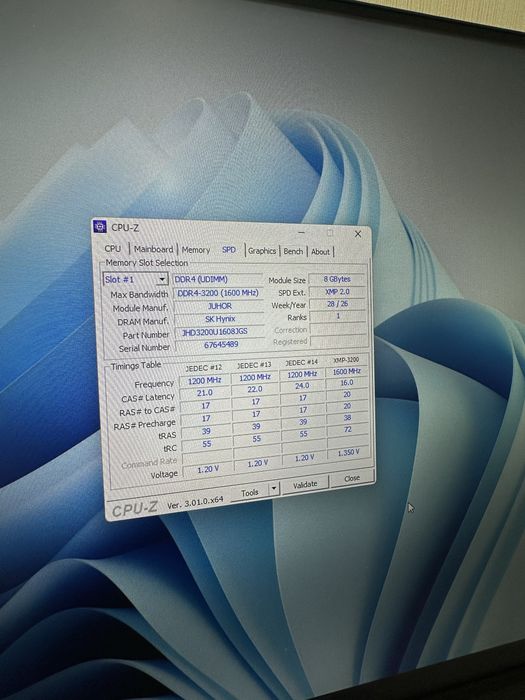
Task: Click the XMP 2.0 SPD Ext. value
Action: tap(337, 292)
